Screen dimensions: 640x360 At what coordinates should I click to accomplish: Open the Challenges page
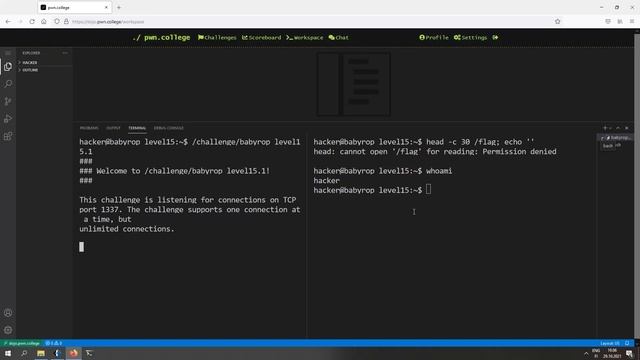point(217,38)
